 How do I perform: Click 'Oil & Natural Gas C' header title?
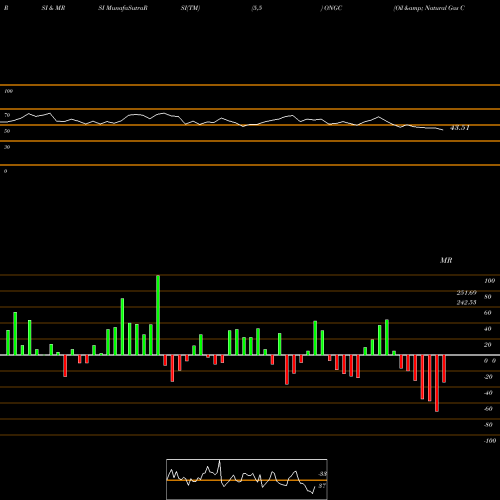429,8
